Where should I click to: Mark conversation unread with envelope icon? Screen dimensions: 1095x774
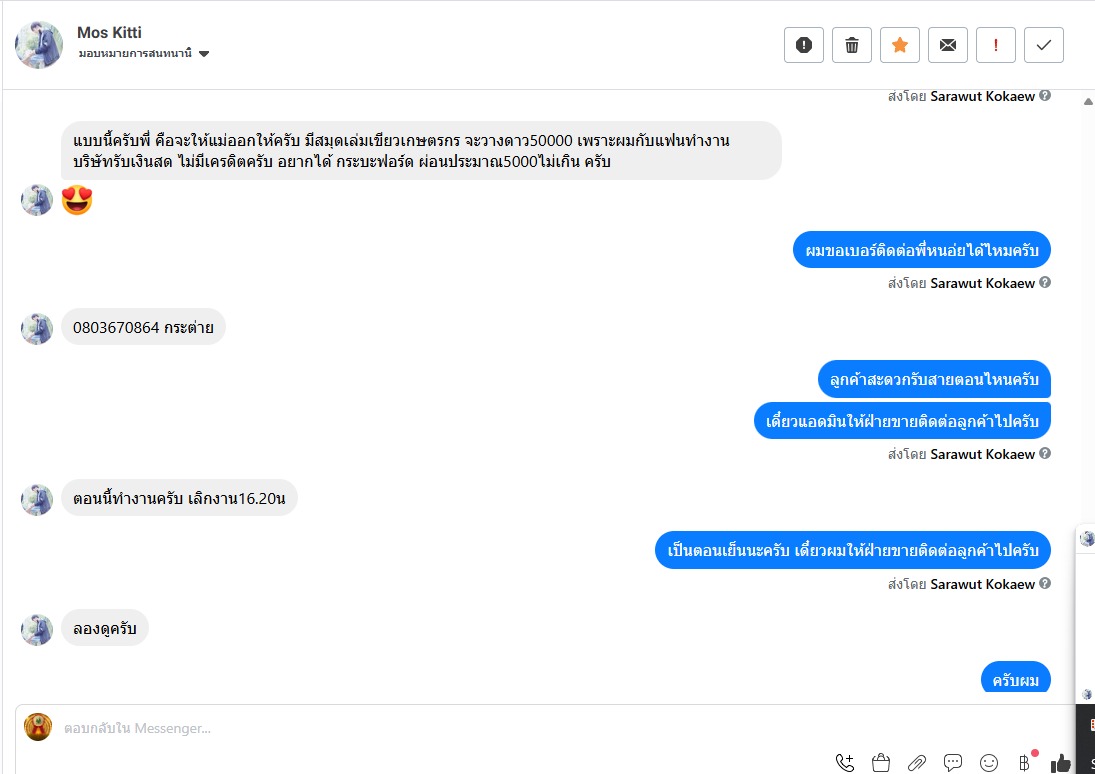[948, 45]
